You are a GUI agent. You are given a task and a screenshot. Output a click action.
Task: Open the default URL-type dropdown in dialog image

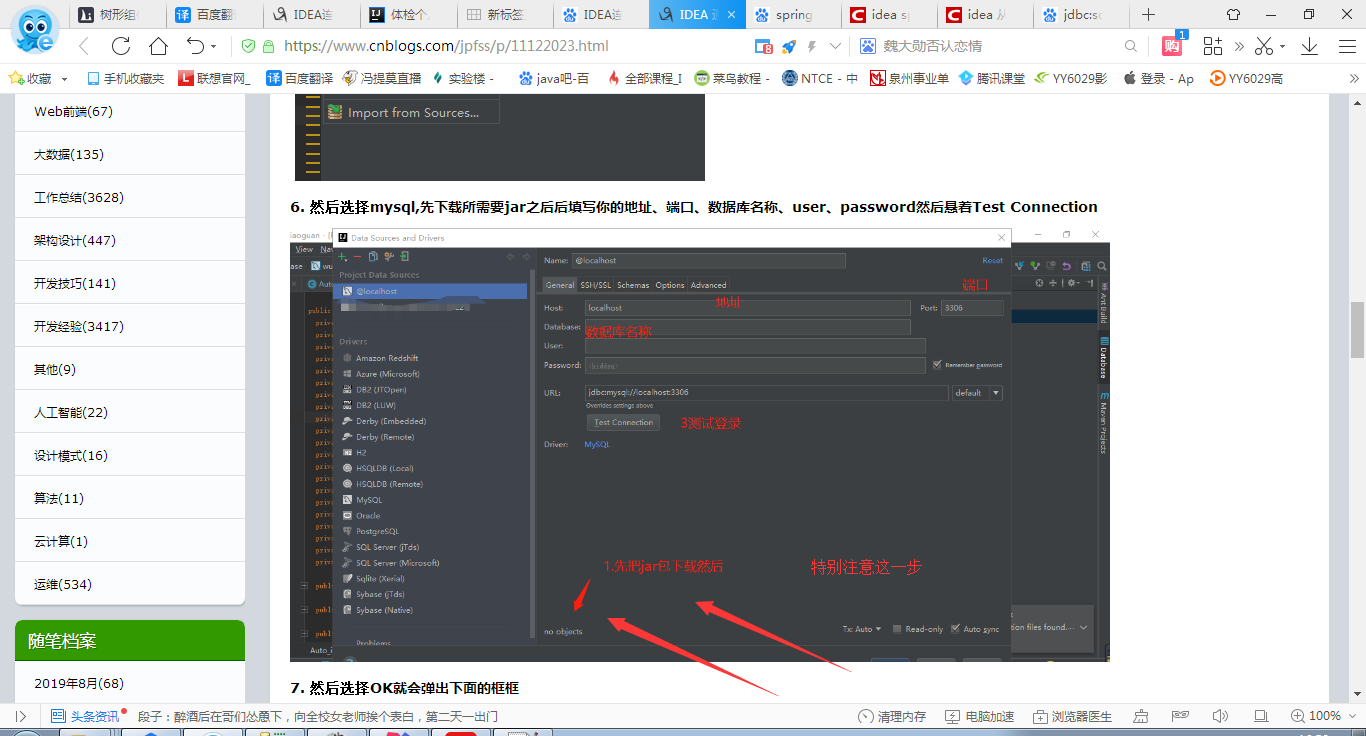pos(977,393)
